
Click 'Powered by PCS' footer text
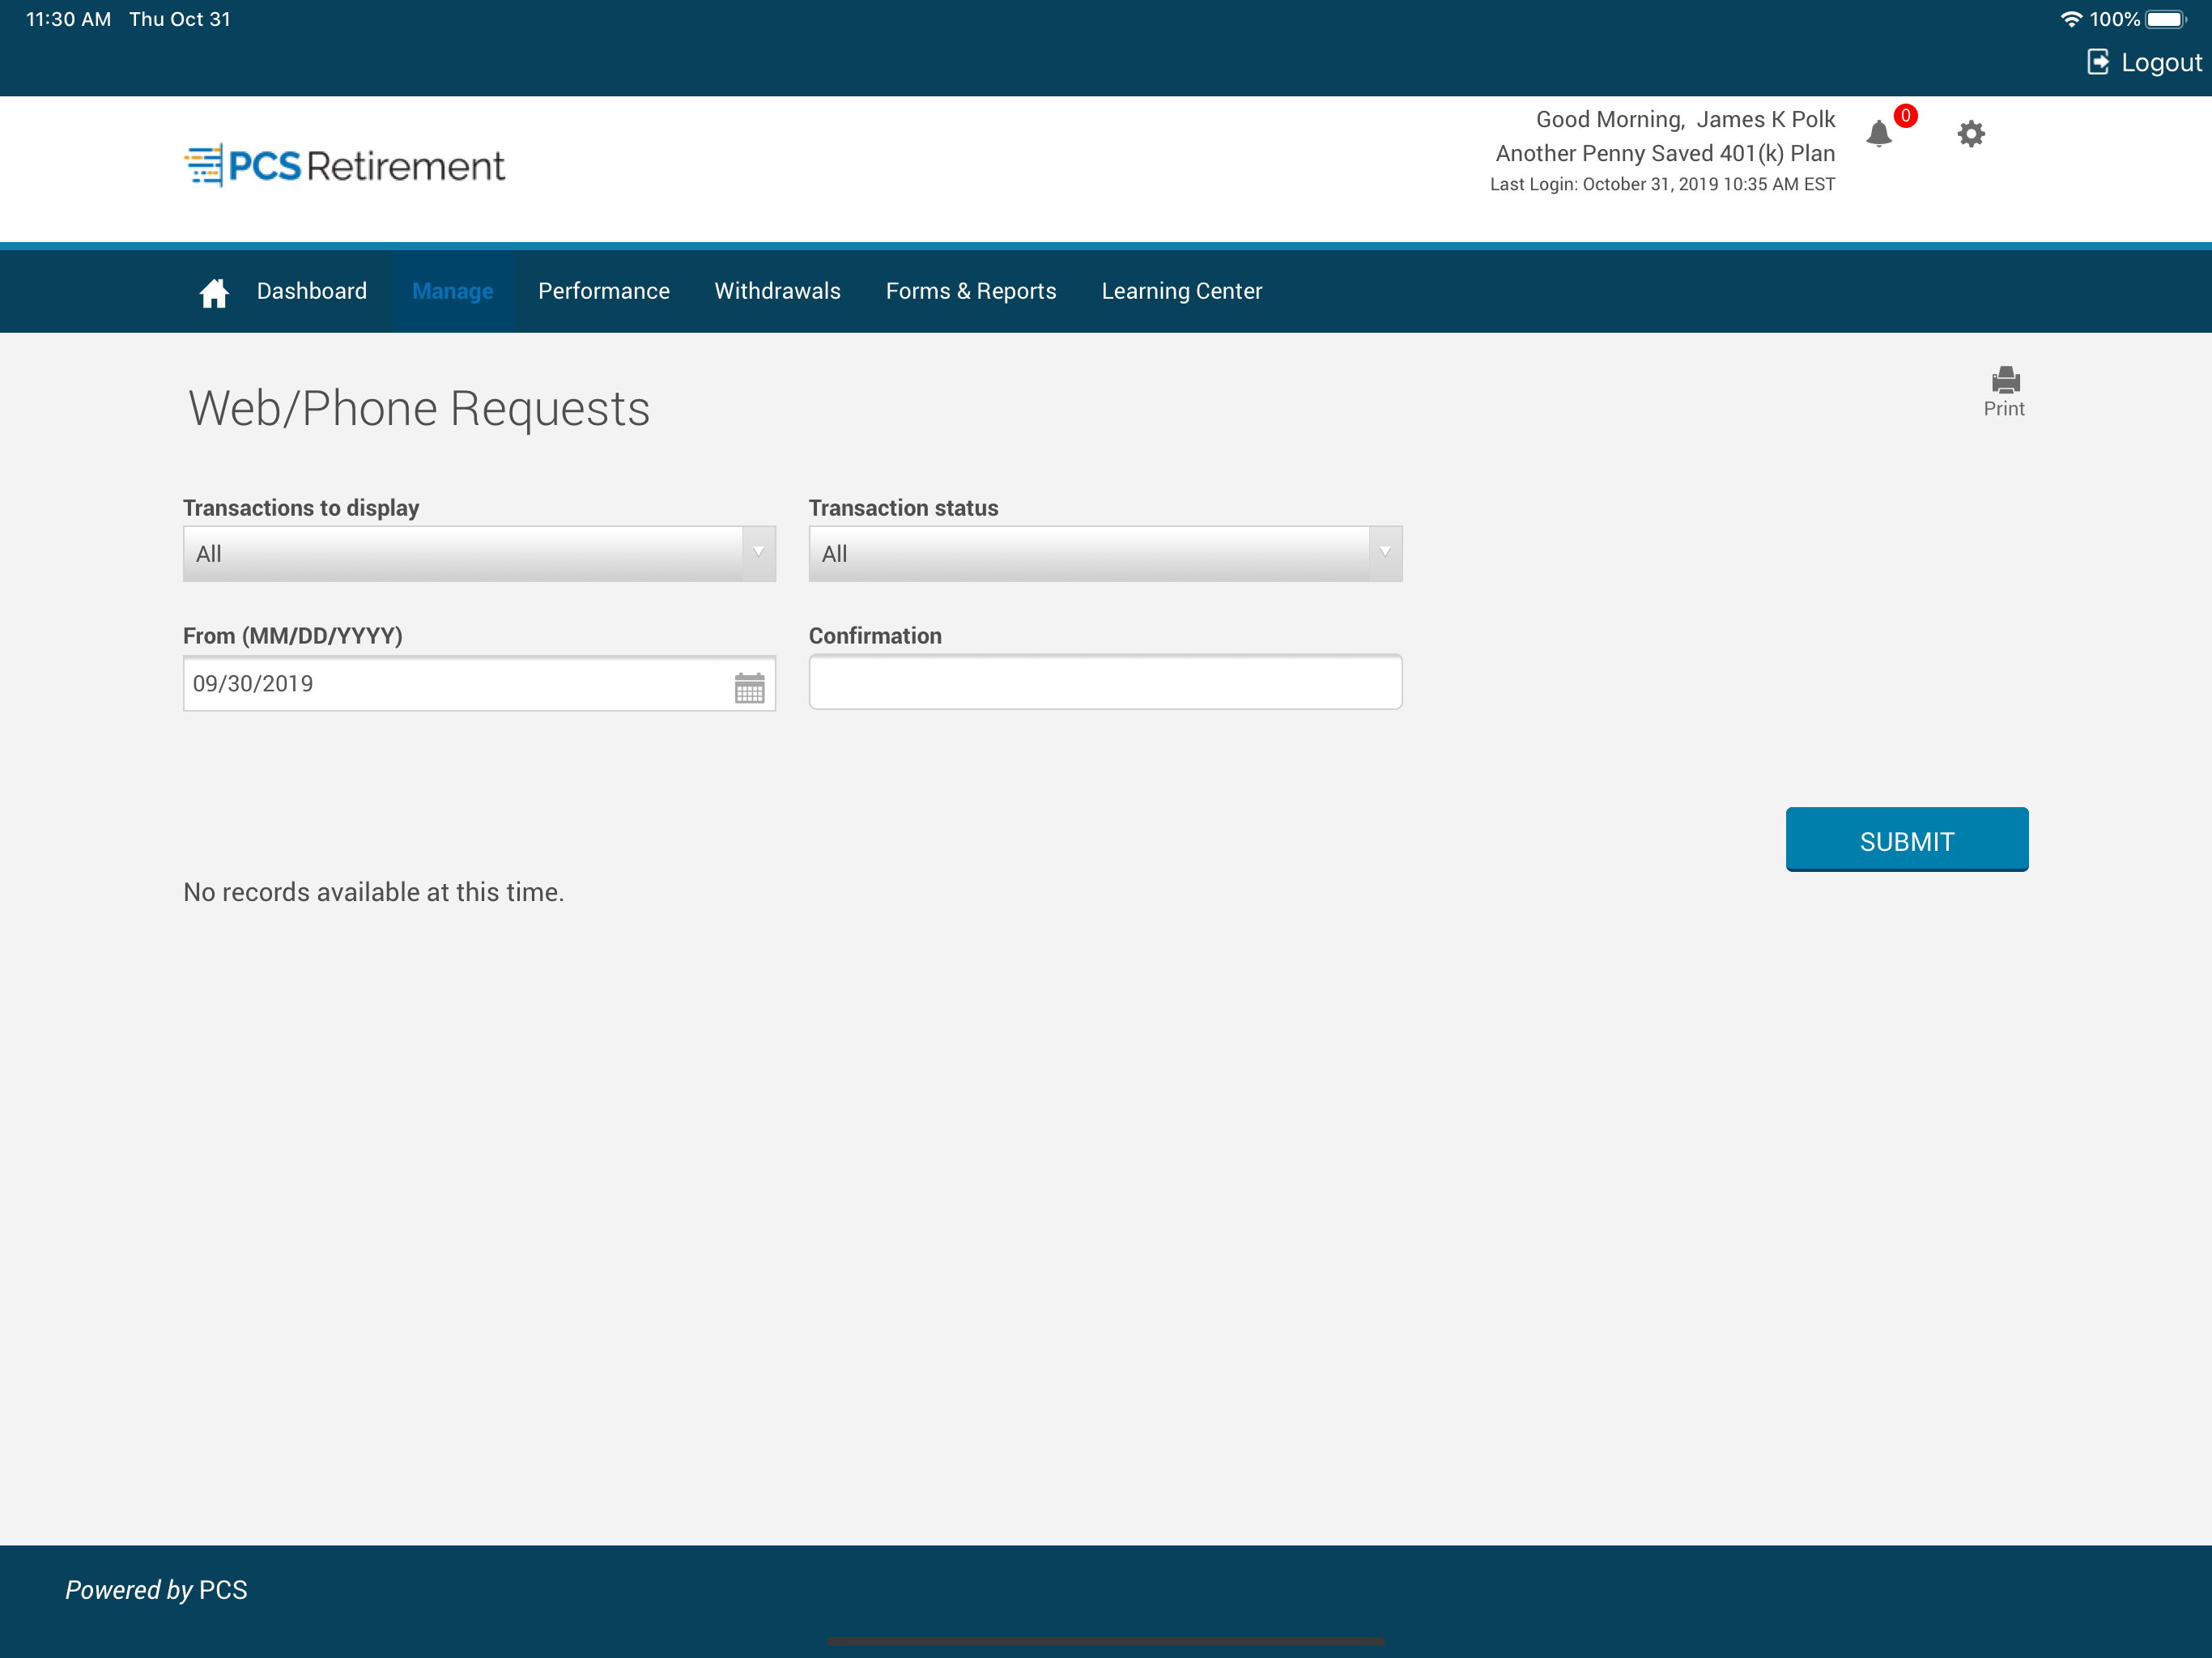[x=156, y=1589]
